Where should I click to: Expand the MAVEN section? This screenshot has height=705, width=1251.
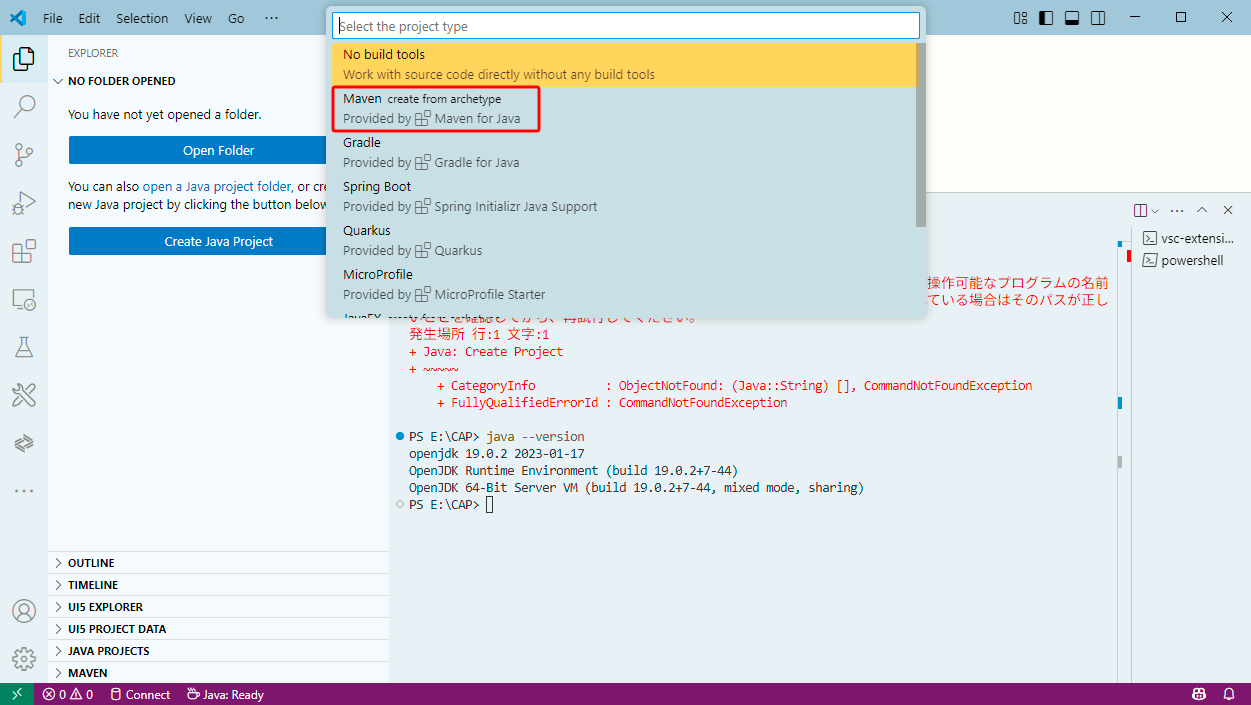coord(219,673)
